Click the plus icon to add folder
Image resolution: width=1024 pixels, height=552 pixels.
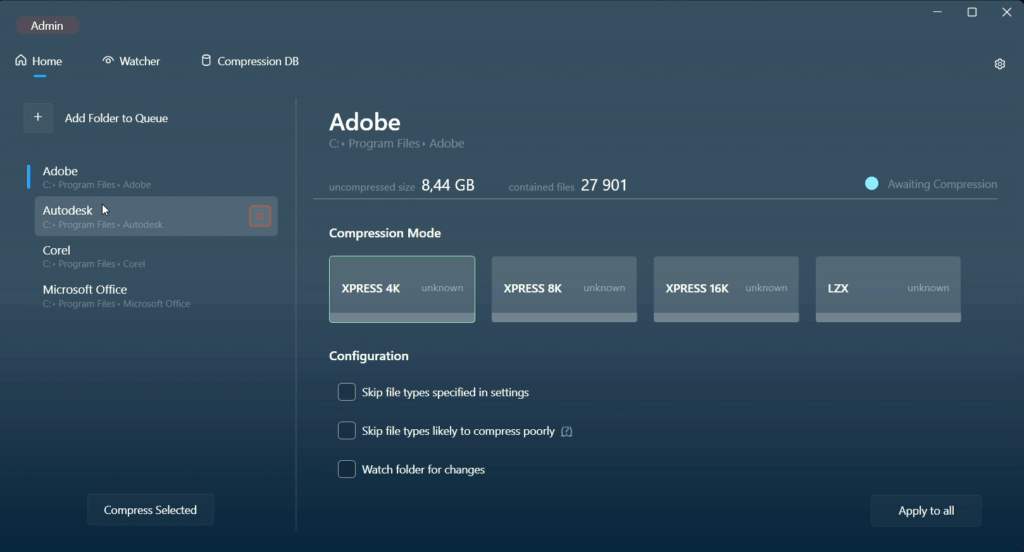(38, 118)
